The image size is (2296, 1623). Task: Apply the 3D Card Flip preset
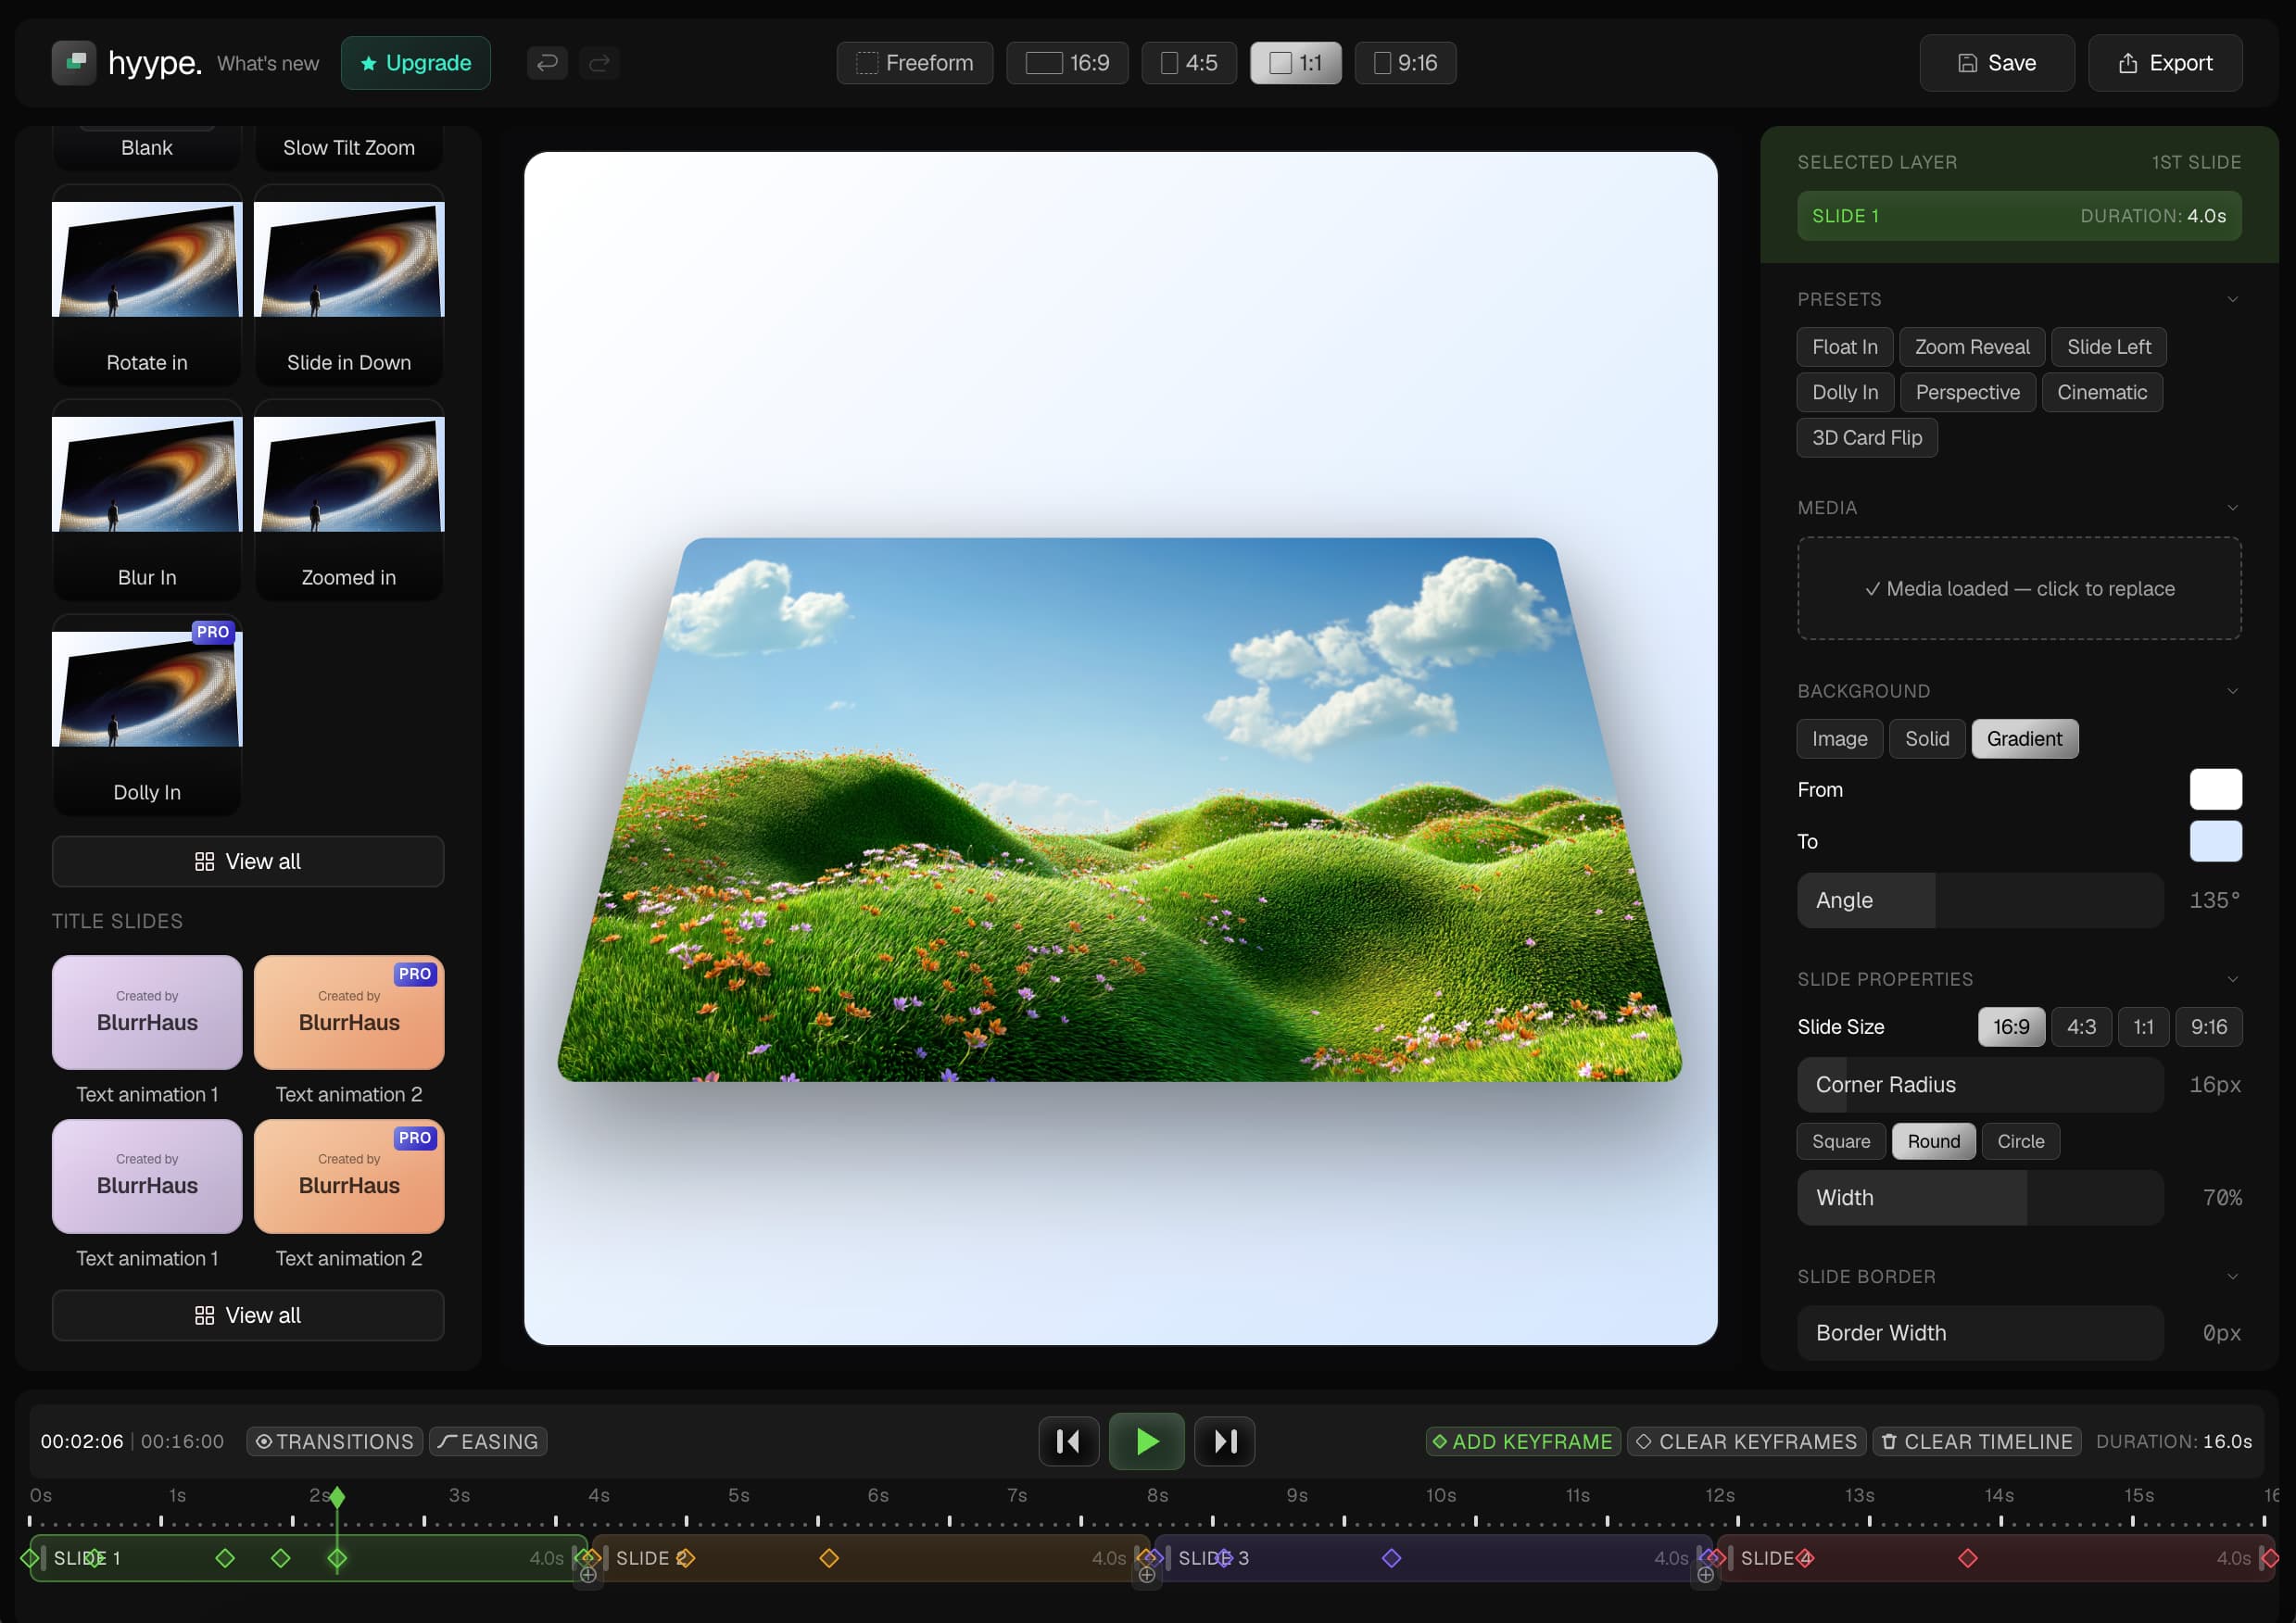tap(1866, 437)
